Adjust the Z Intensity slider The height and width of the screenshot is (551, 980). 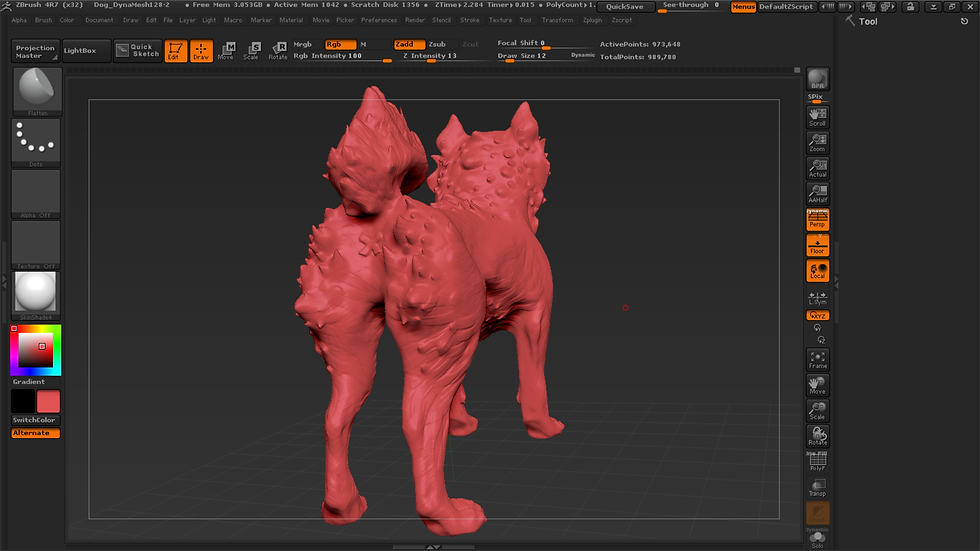(430, 56)
